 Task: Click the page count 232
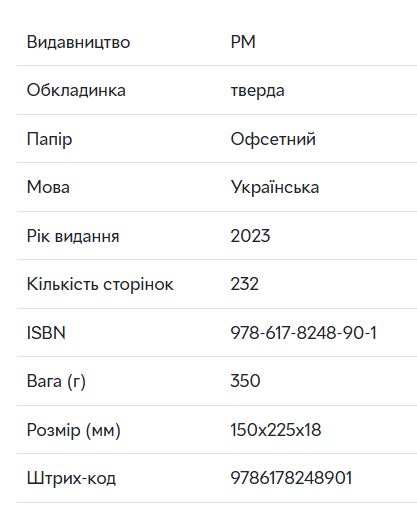pyautogui.click(x=245, y=284)
